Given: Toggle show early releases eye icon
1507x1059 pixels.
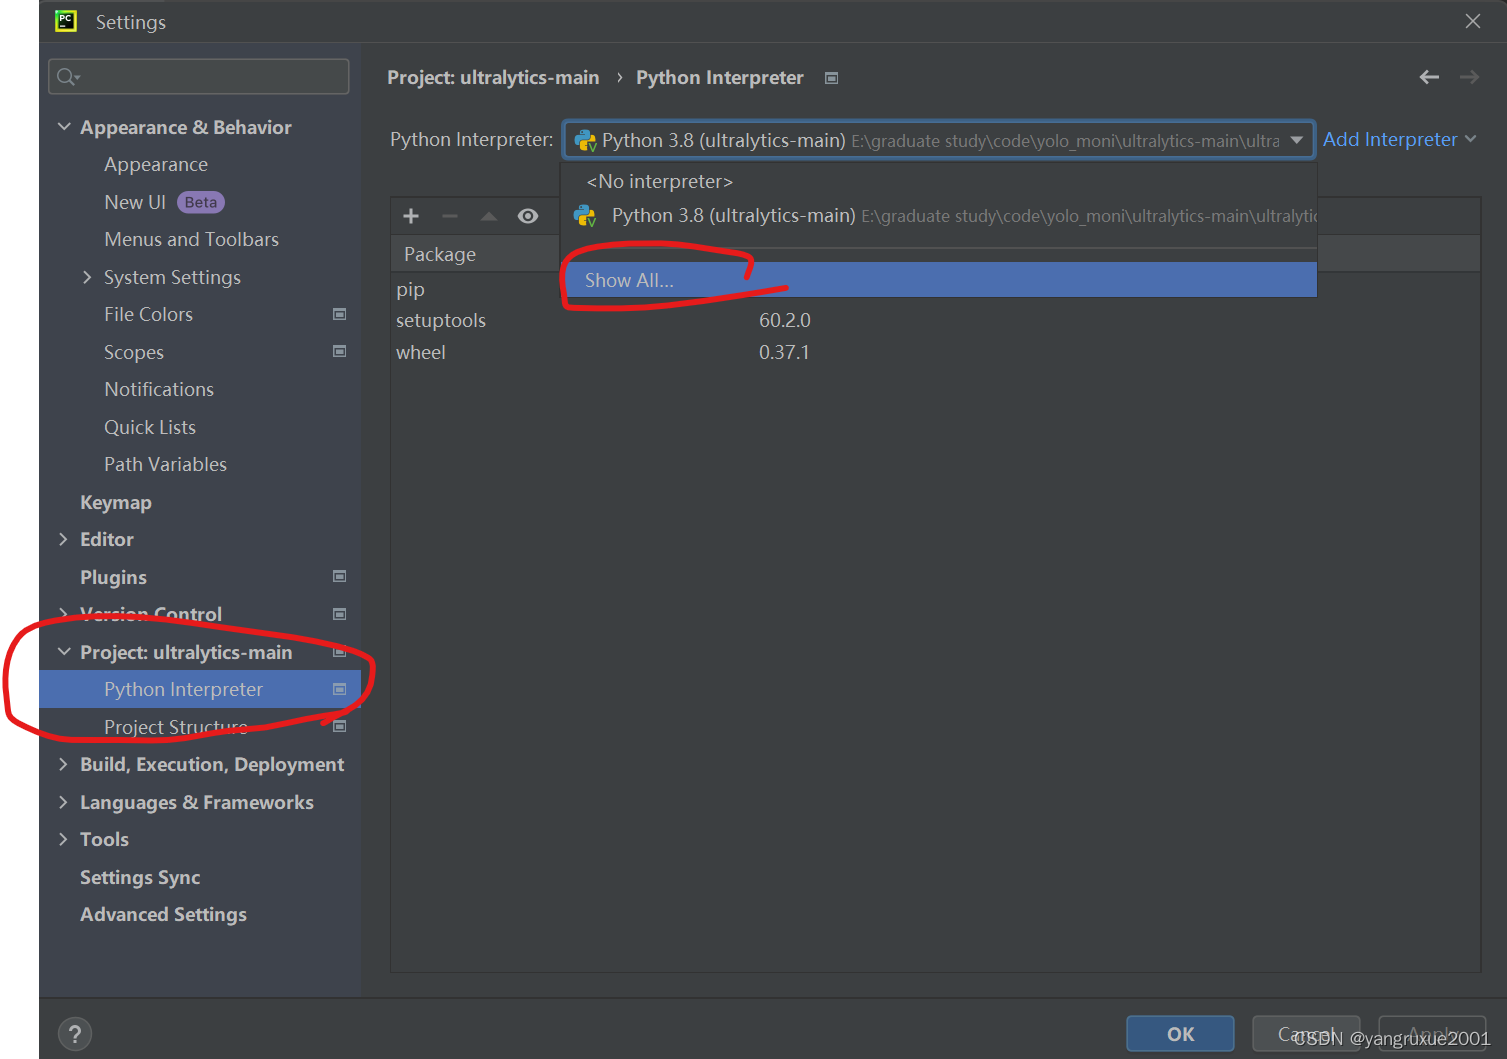Looking at the screenshot, I should tap(528, 216).
